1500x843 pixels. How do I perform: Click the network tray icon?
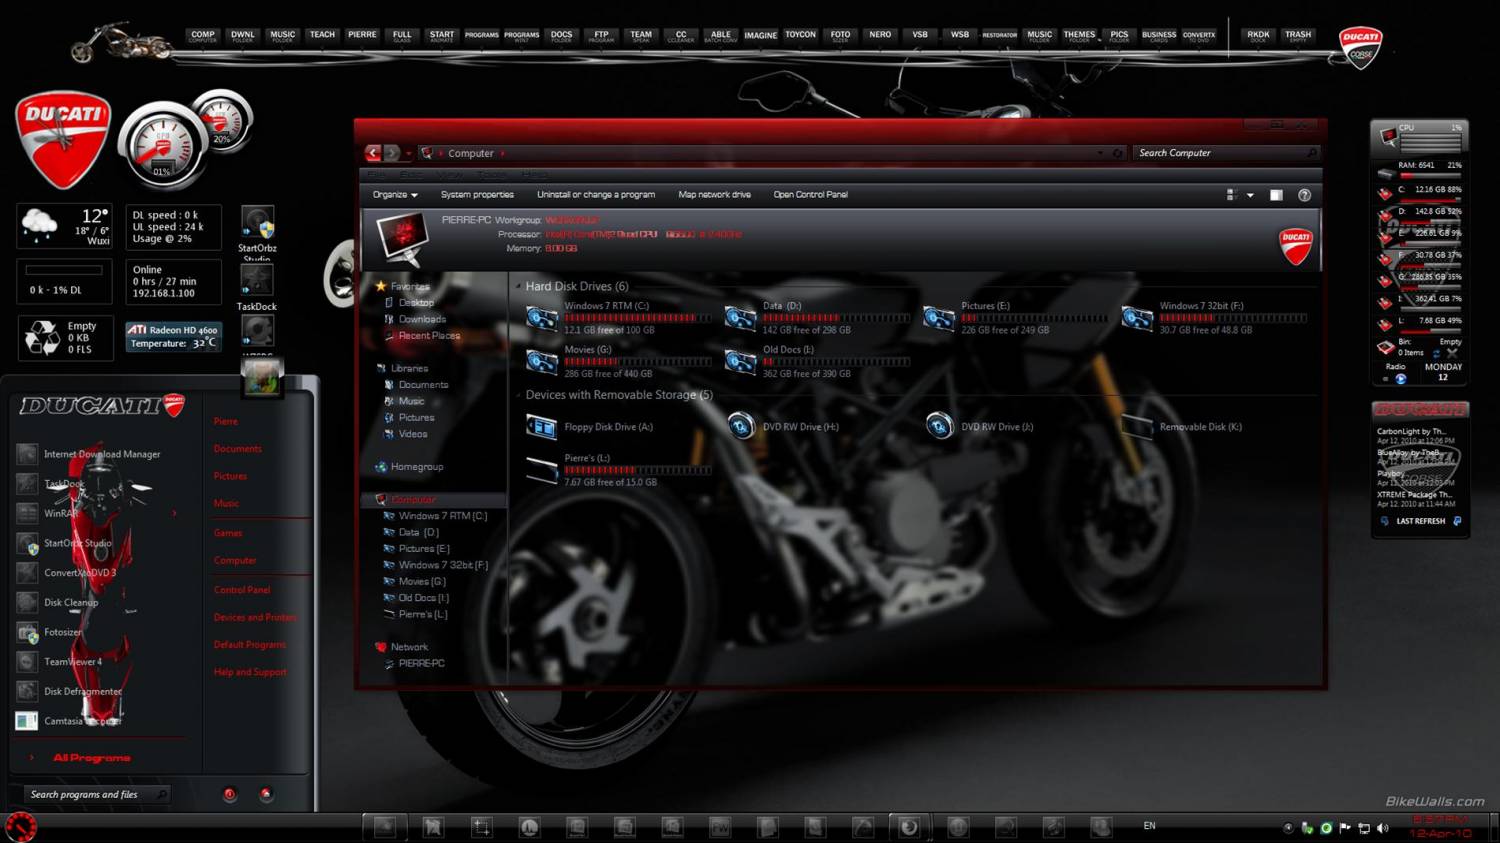pyautogui.click(x=1364, y=828)
